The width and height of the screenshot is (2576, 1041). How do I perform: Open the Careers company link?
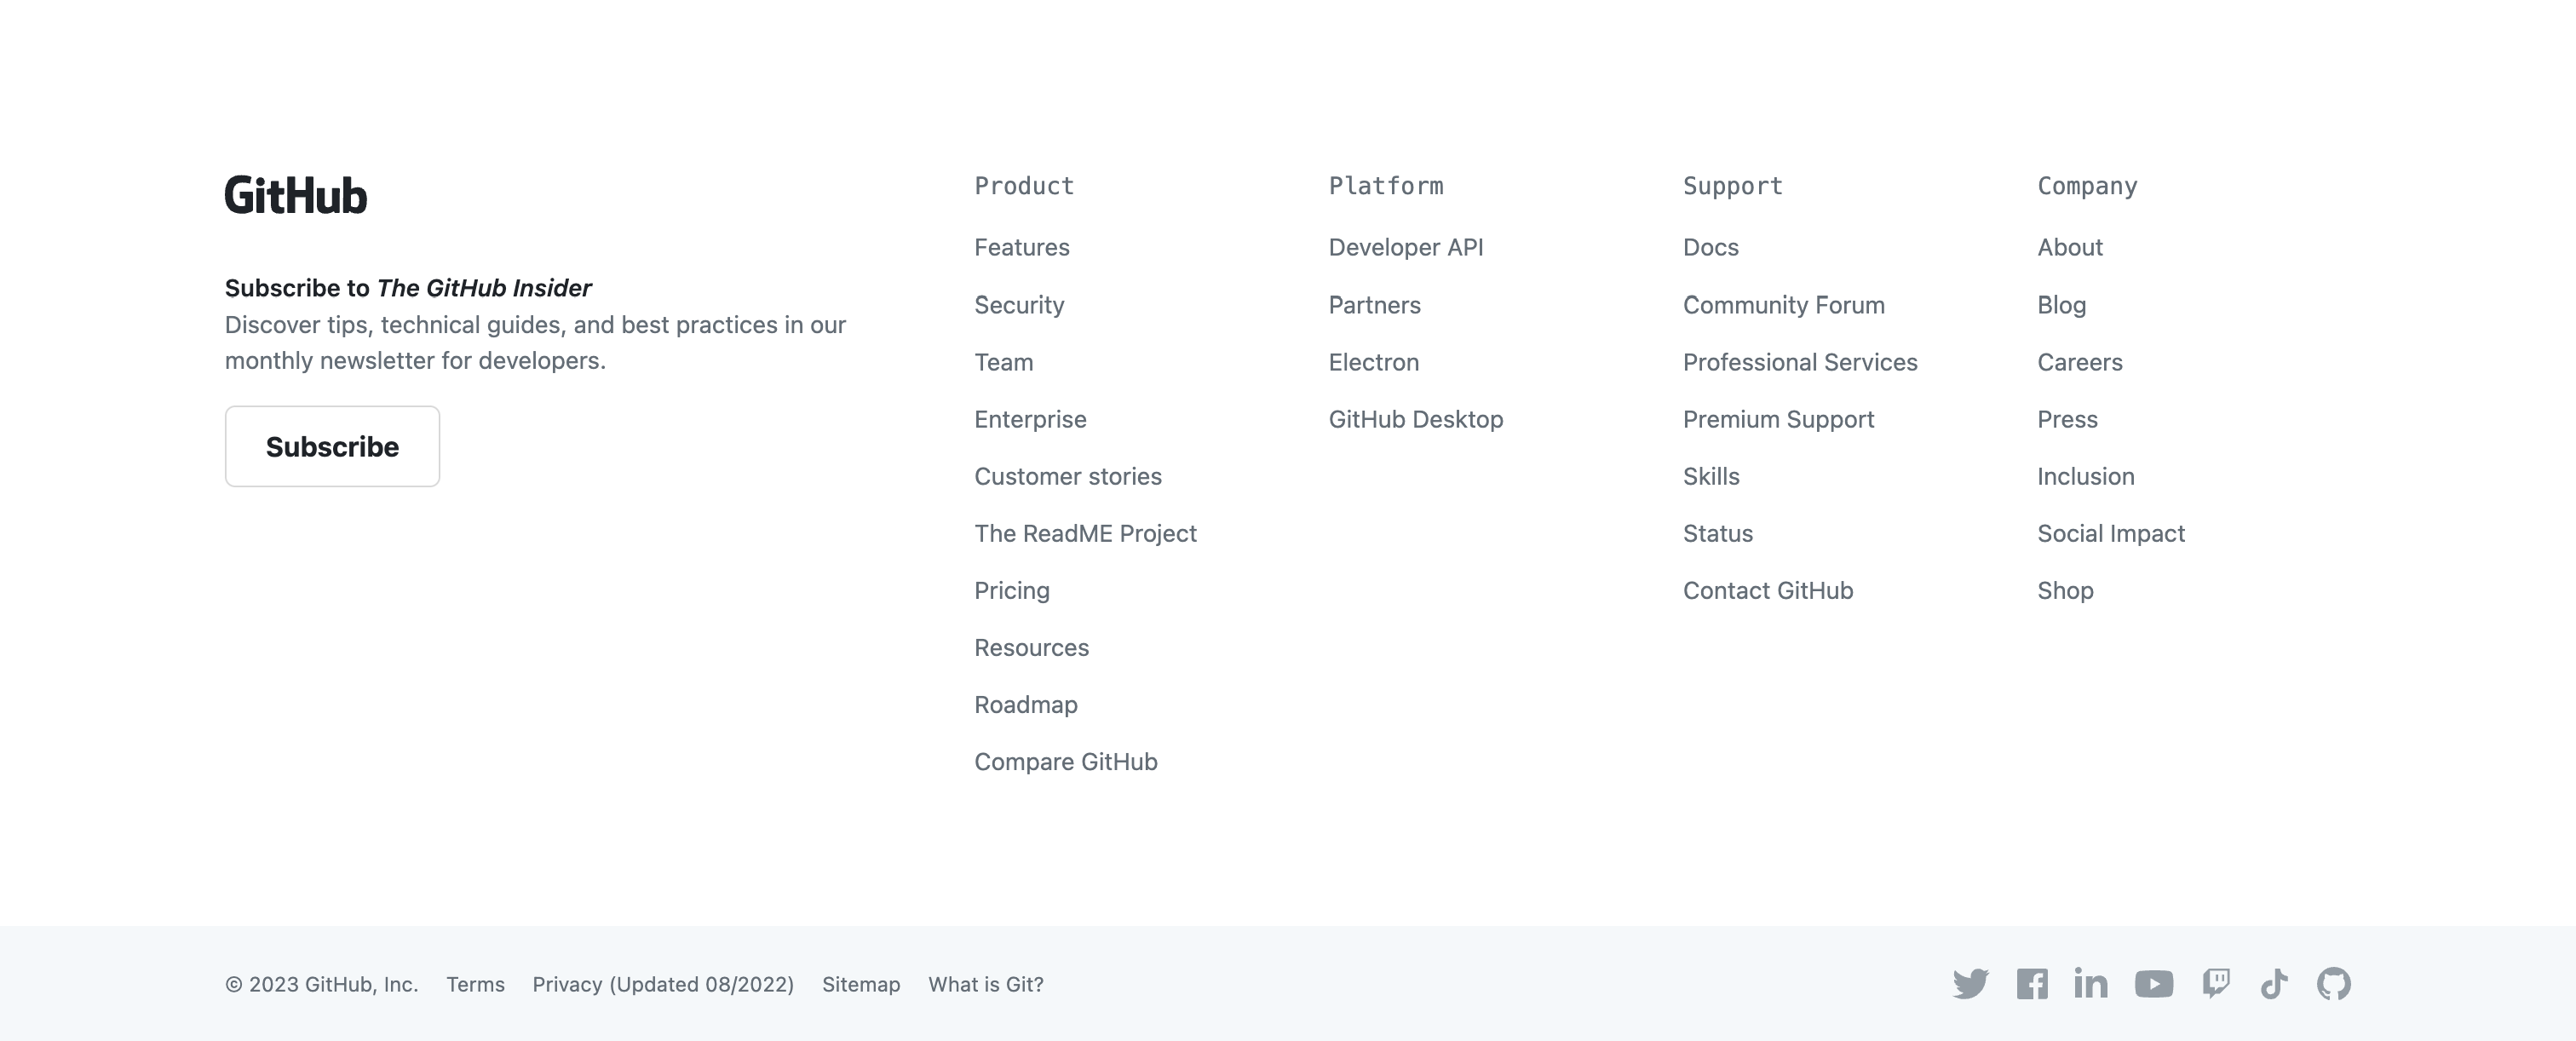(x=2079, y=362)
